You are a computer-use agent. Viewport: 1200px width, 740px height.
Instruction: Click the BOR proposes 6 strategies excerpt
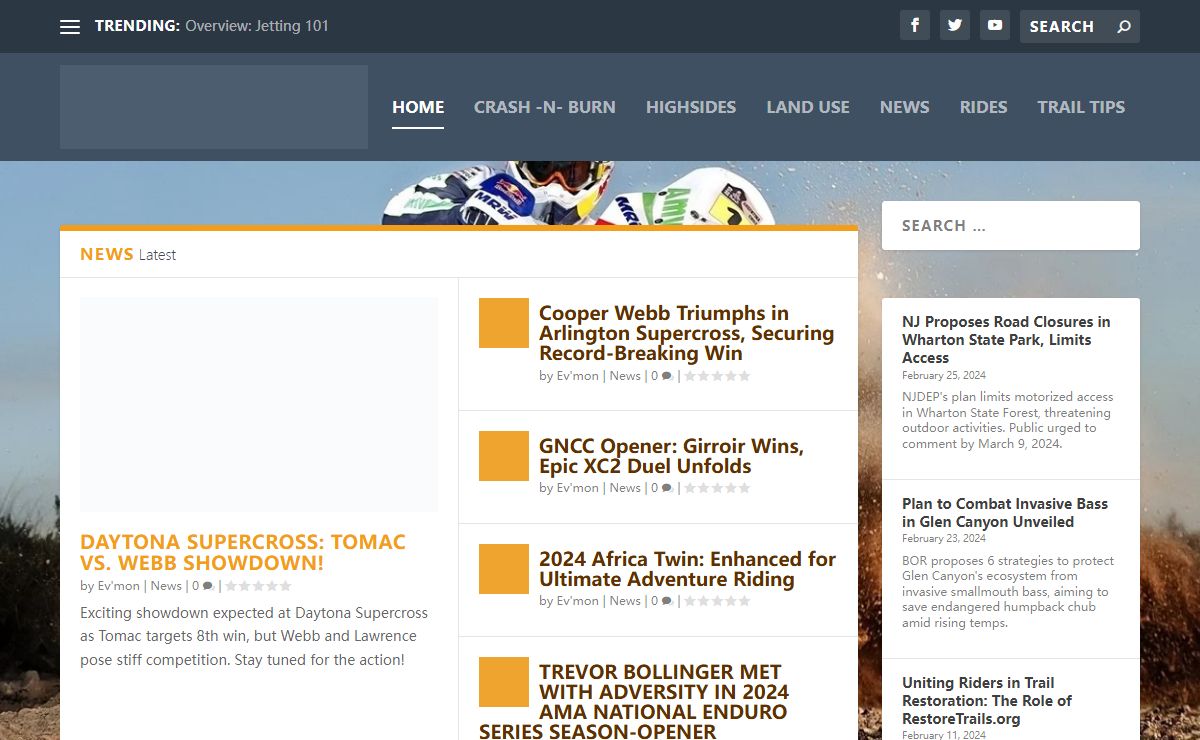click(x=1008, y=592)
